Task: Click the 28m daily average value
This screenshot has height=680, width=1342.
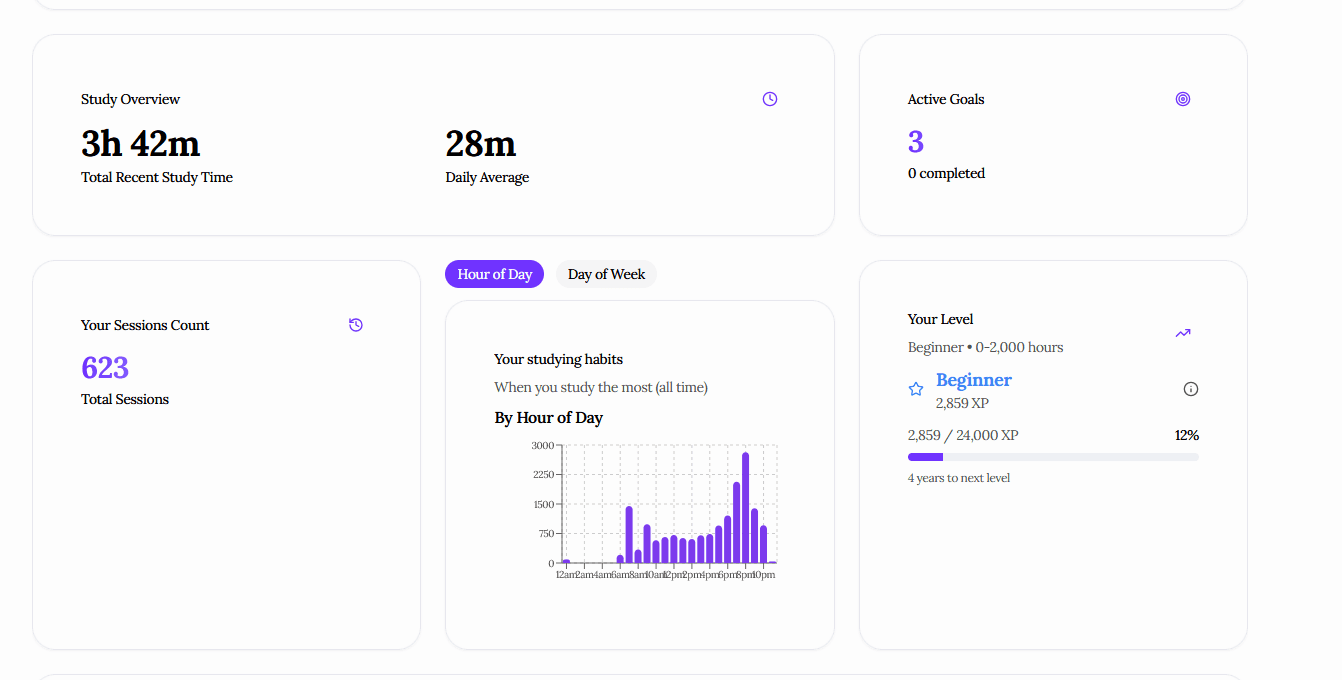Action: pyautogui.click(x=480, y=144)
